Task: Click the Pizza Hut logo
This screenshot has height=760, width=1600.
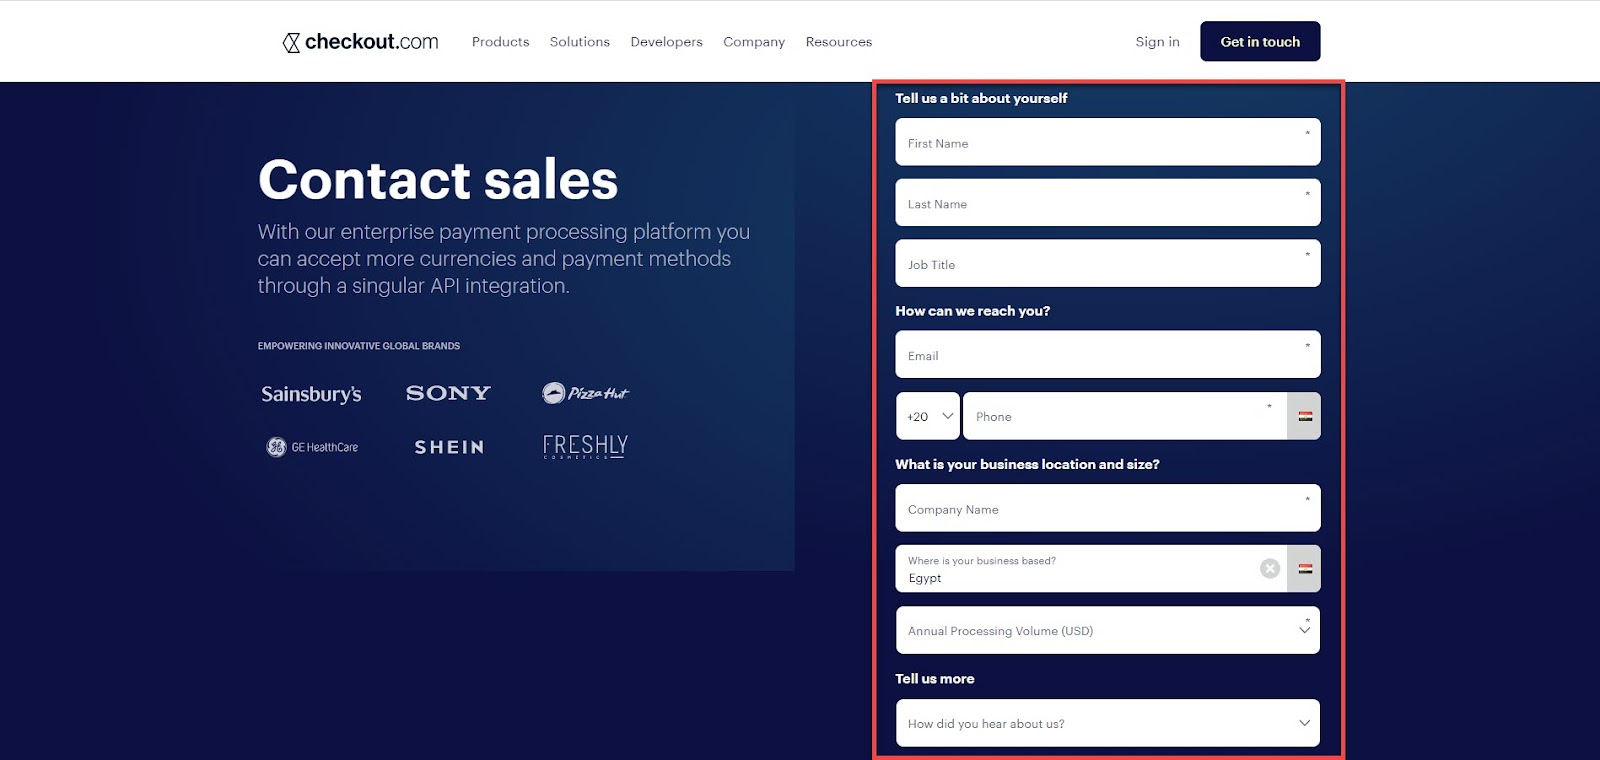Action: (x=586, y=393)
